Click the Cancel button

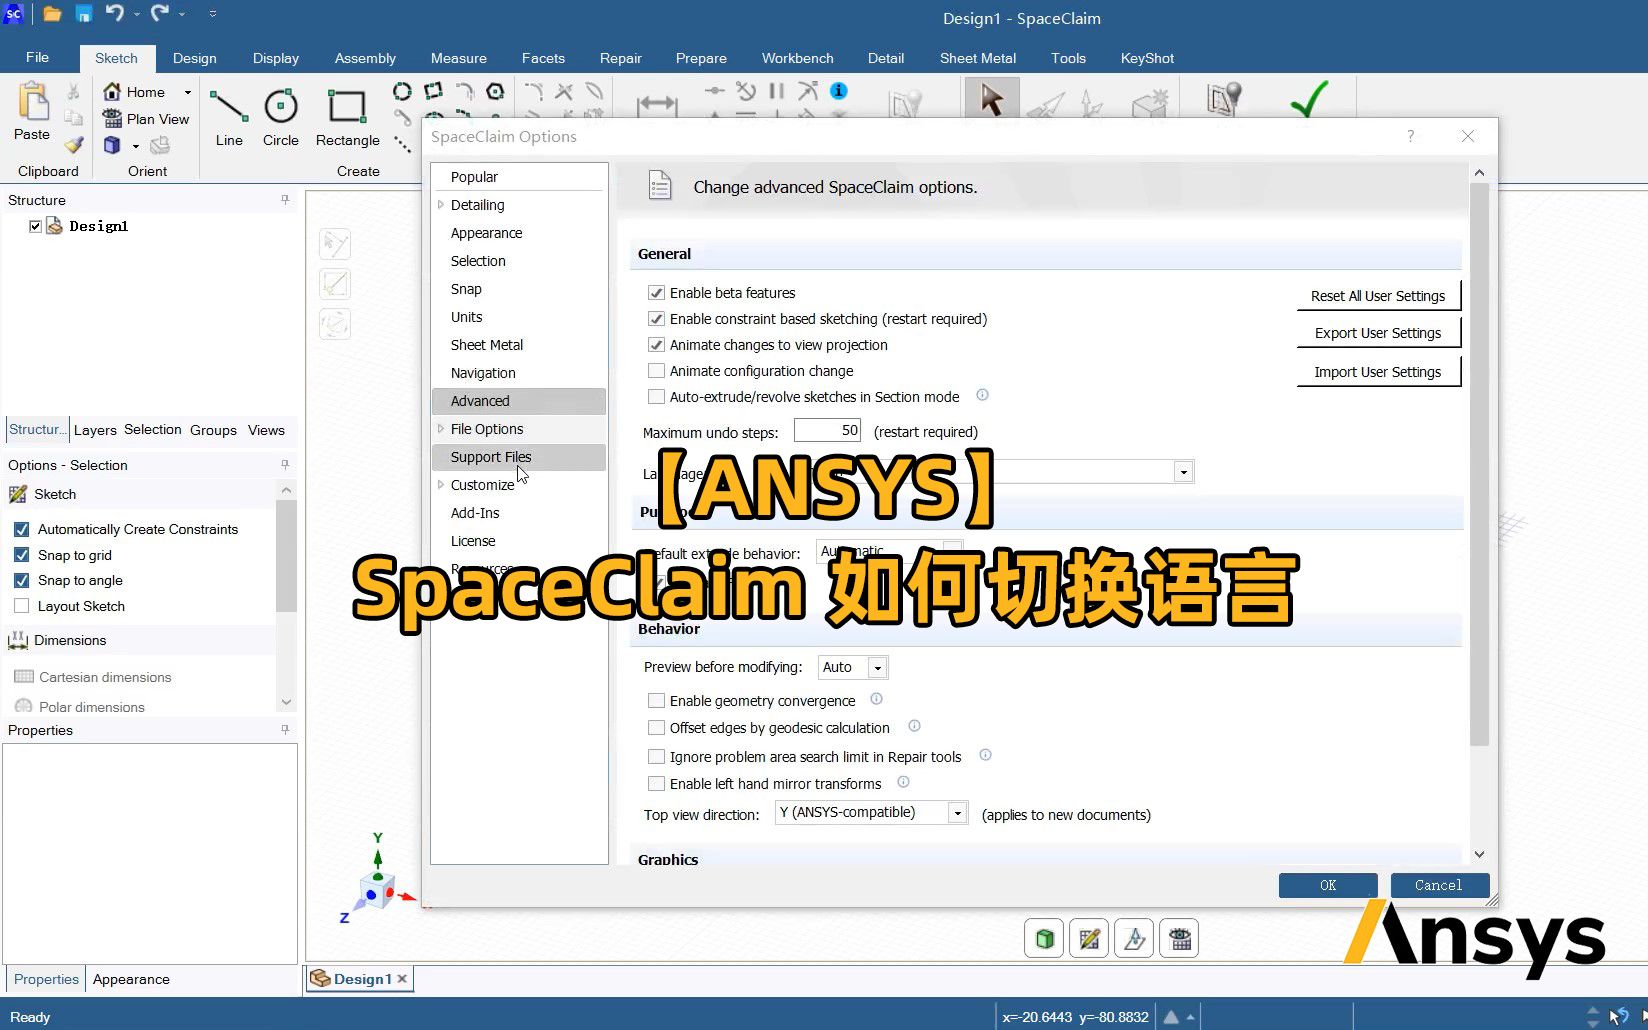point(1438,885)
